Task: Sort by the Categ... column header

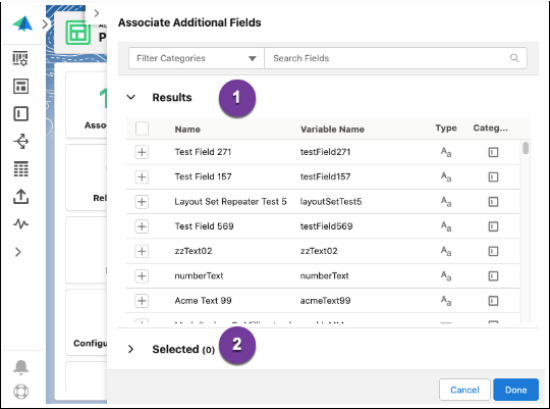Action: coord(490,128)
